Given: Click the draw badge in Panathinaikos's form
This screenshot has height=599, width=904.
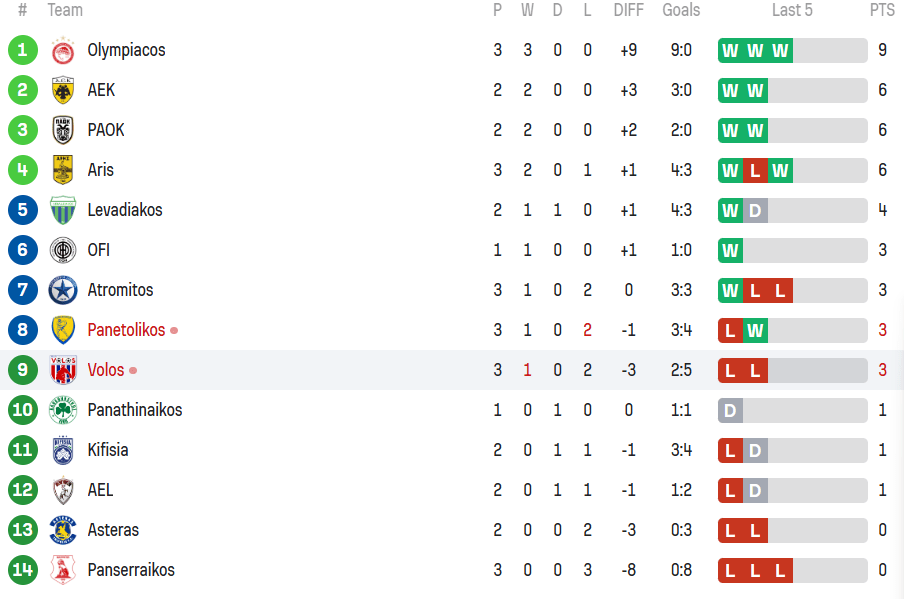Looking at the screenshot, I should 730,410.
